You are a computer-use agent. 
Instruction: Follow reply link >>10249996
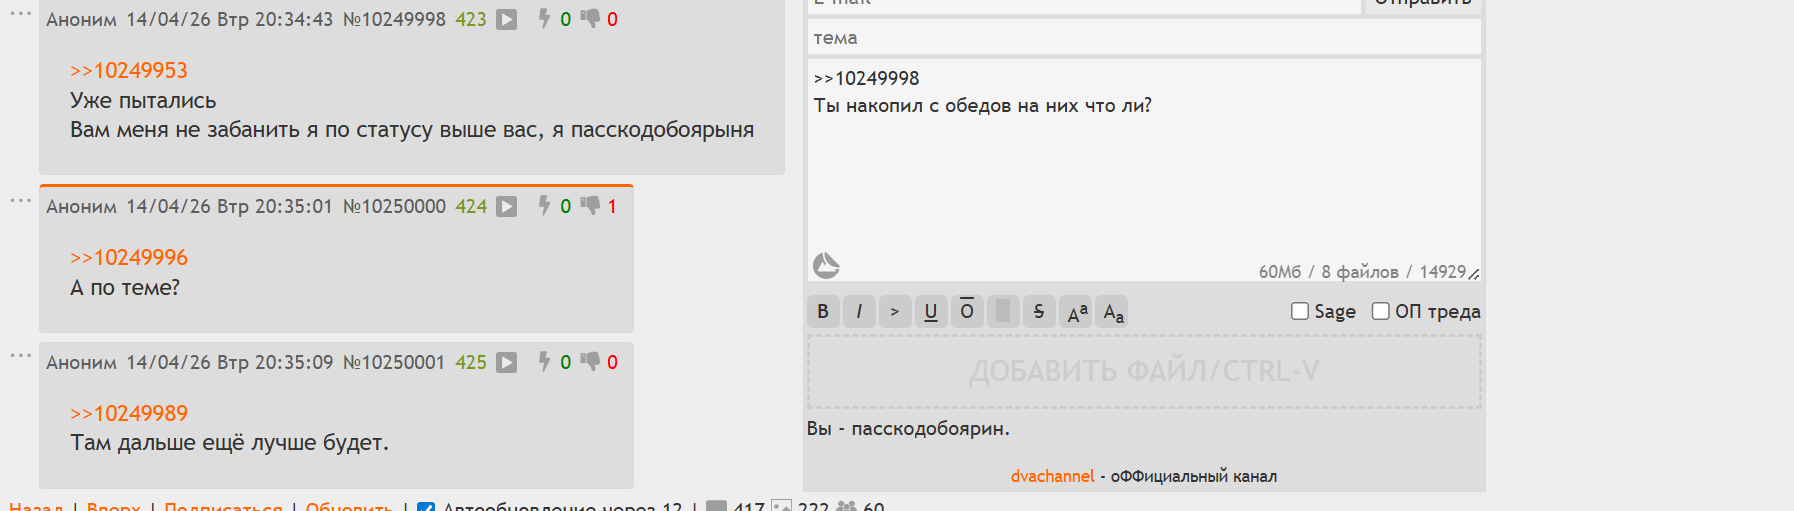click(x=129, y=257)
